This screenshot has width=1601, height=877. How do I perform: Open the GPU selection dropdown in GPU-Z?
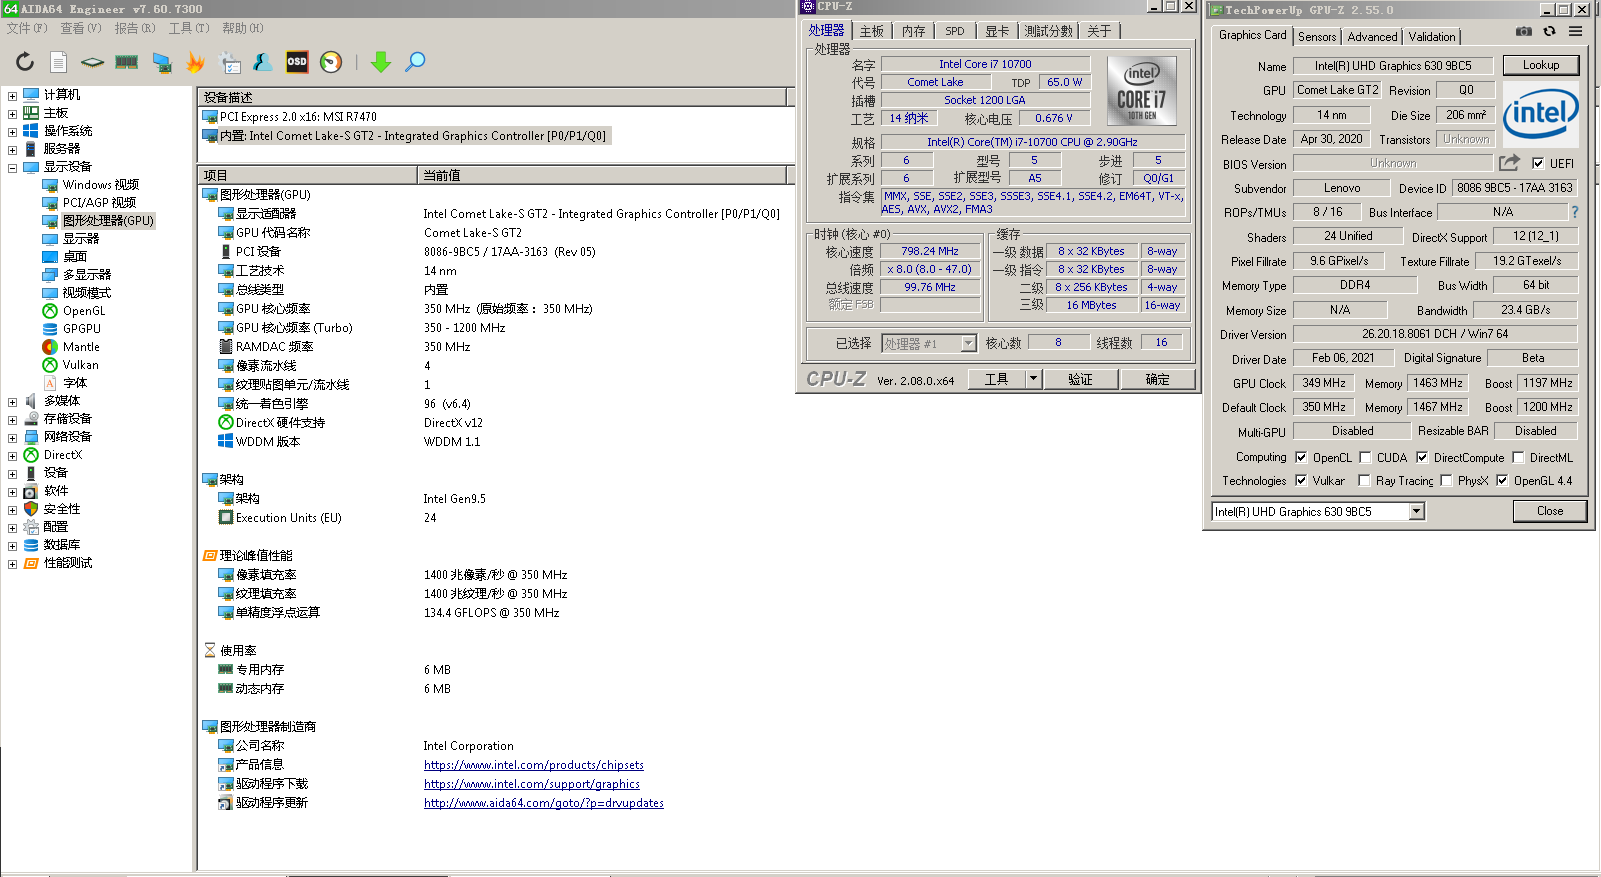tap(1416, 511)
